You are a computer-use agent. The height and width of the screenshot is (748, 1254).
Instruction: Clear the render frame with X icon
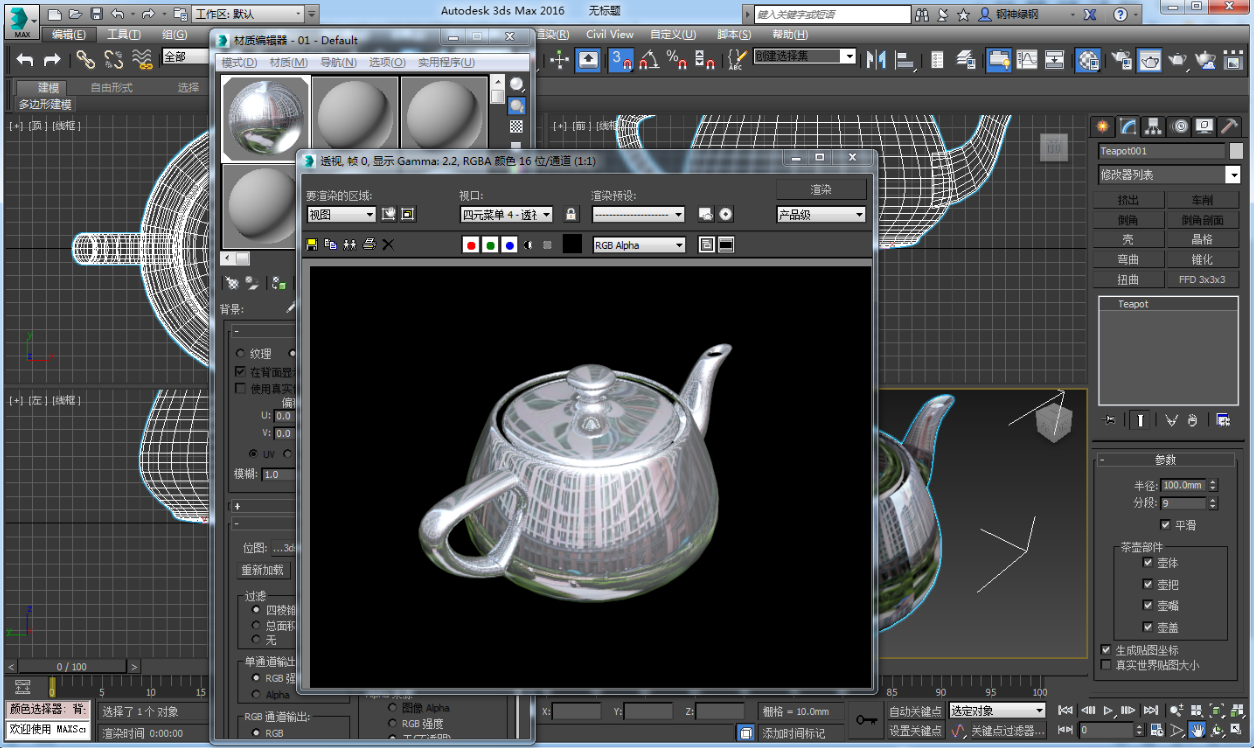[x=388, y=245]
